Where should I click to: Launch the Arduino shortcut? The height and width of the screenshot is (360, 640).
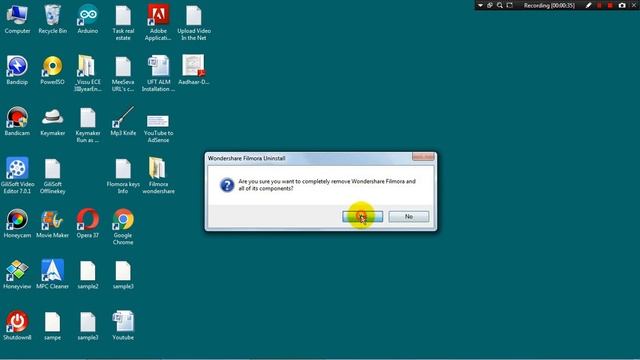pyautogui.click(x=88, y=20)
